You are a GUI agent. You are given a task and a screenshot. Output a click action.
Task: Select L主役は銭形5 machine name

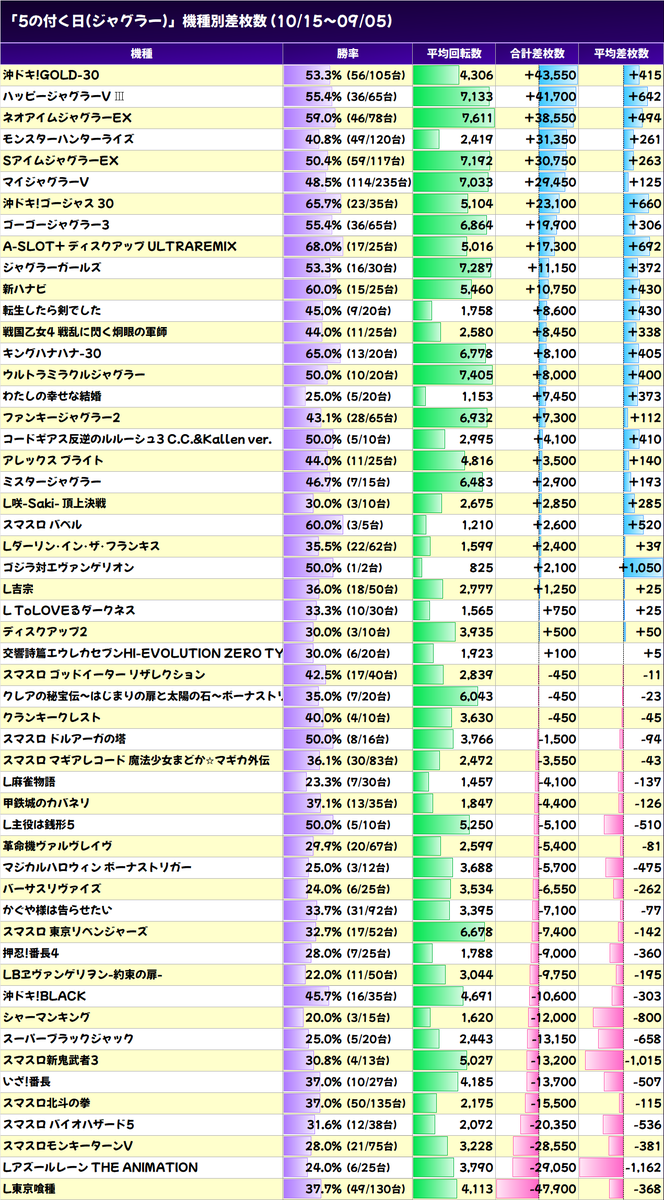point(40,824)
